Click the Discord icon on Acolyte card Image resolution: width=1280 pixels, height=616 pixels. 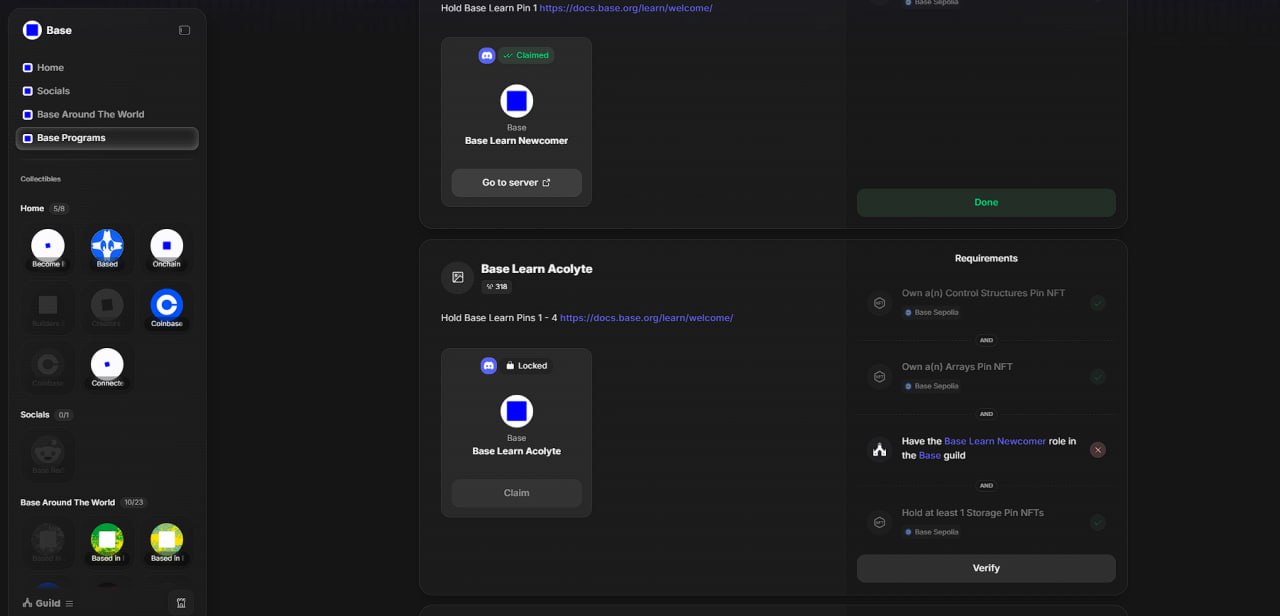click(x=488, y=366)
